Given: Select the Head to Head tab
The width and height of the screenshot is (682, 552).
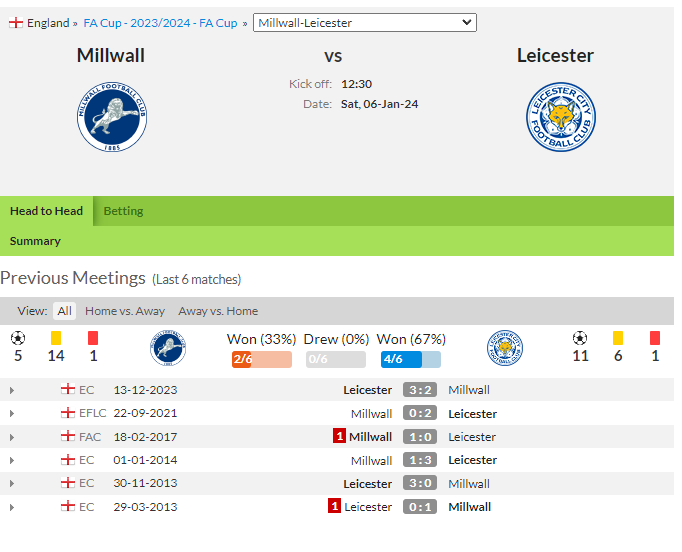Looking at the screenshot, I should click(46, 211).
